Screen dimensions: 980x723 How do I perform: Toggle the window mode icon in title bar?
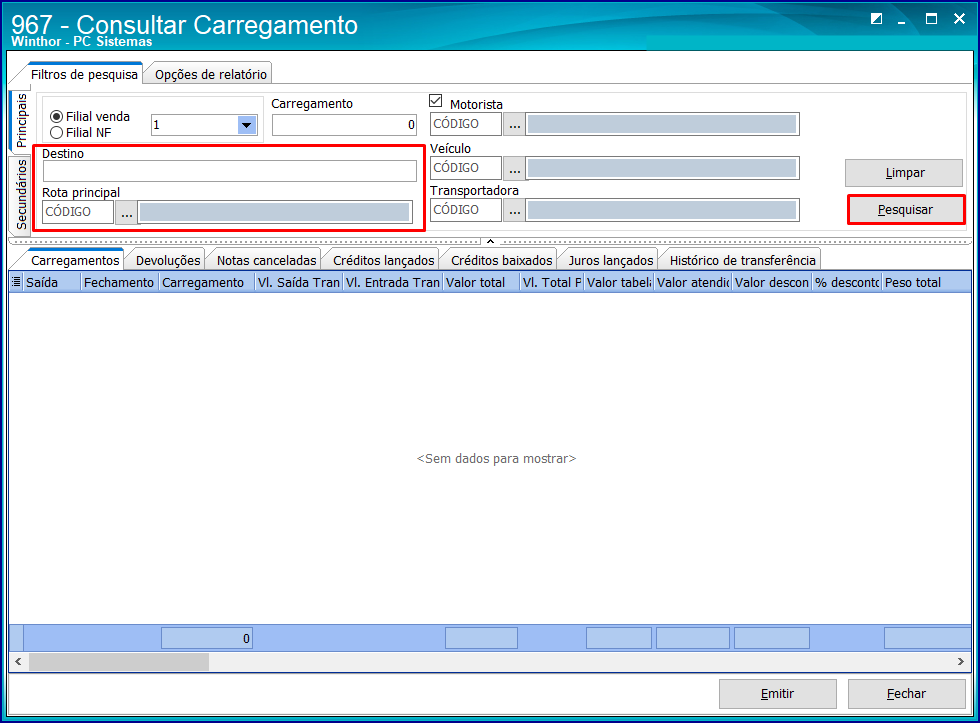click(x=876, y=19)
